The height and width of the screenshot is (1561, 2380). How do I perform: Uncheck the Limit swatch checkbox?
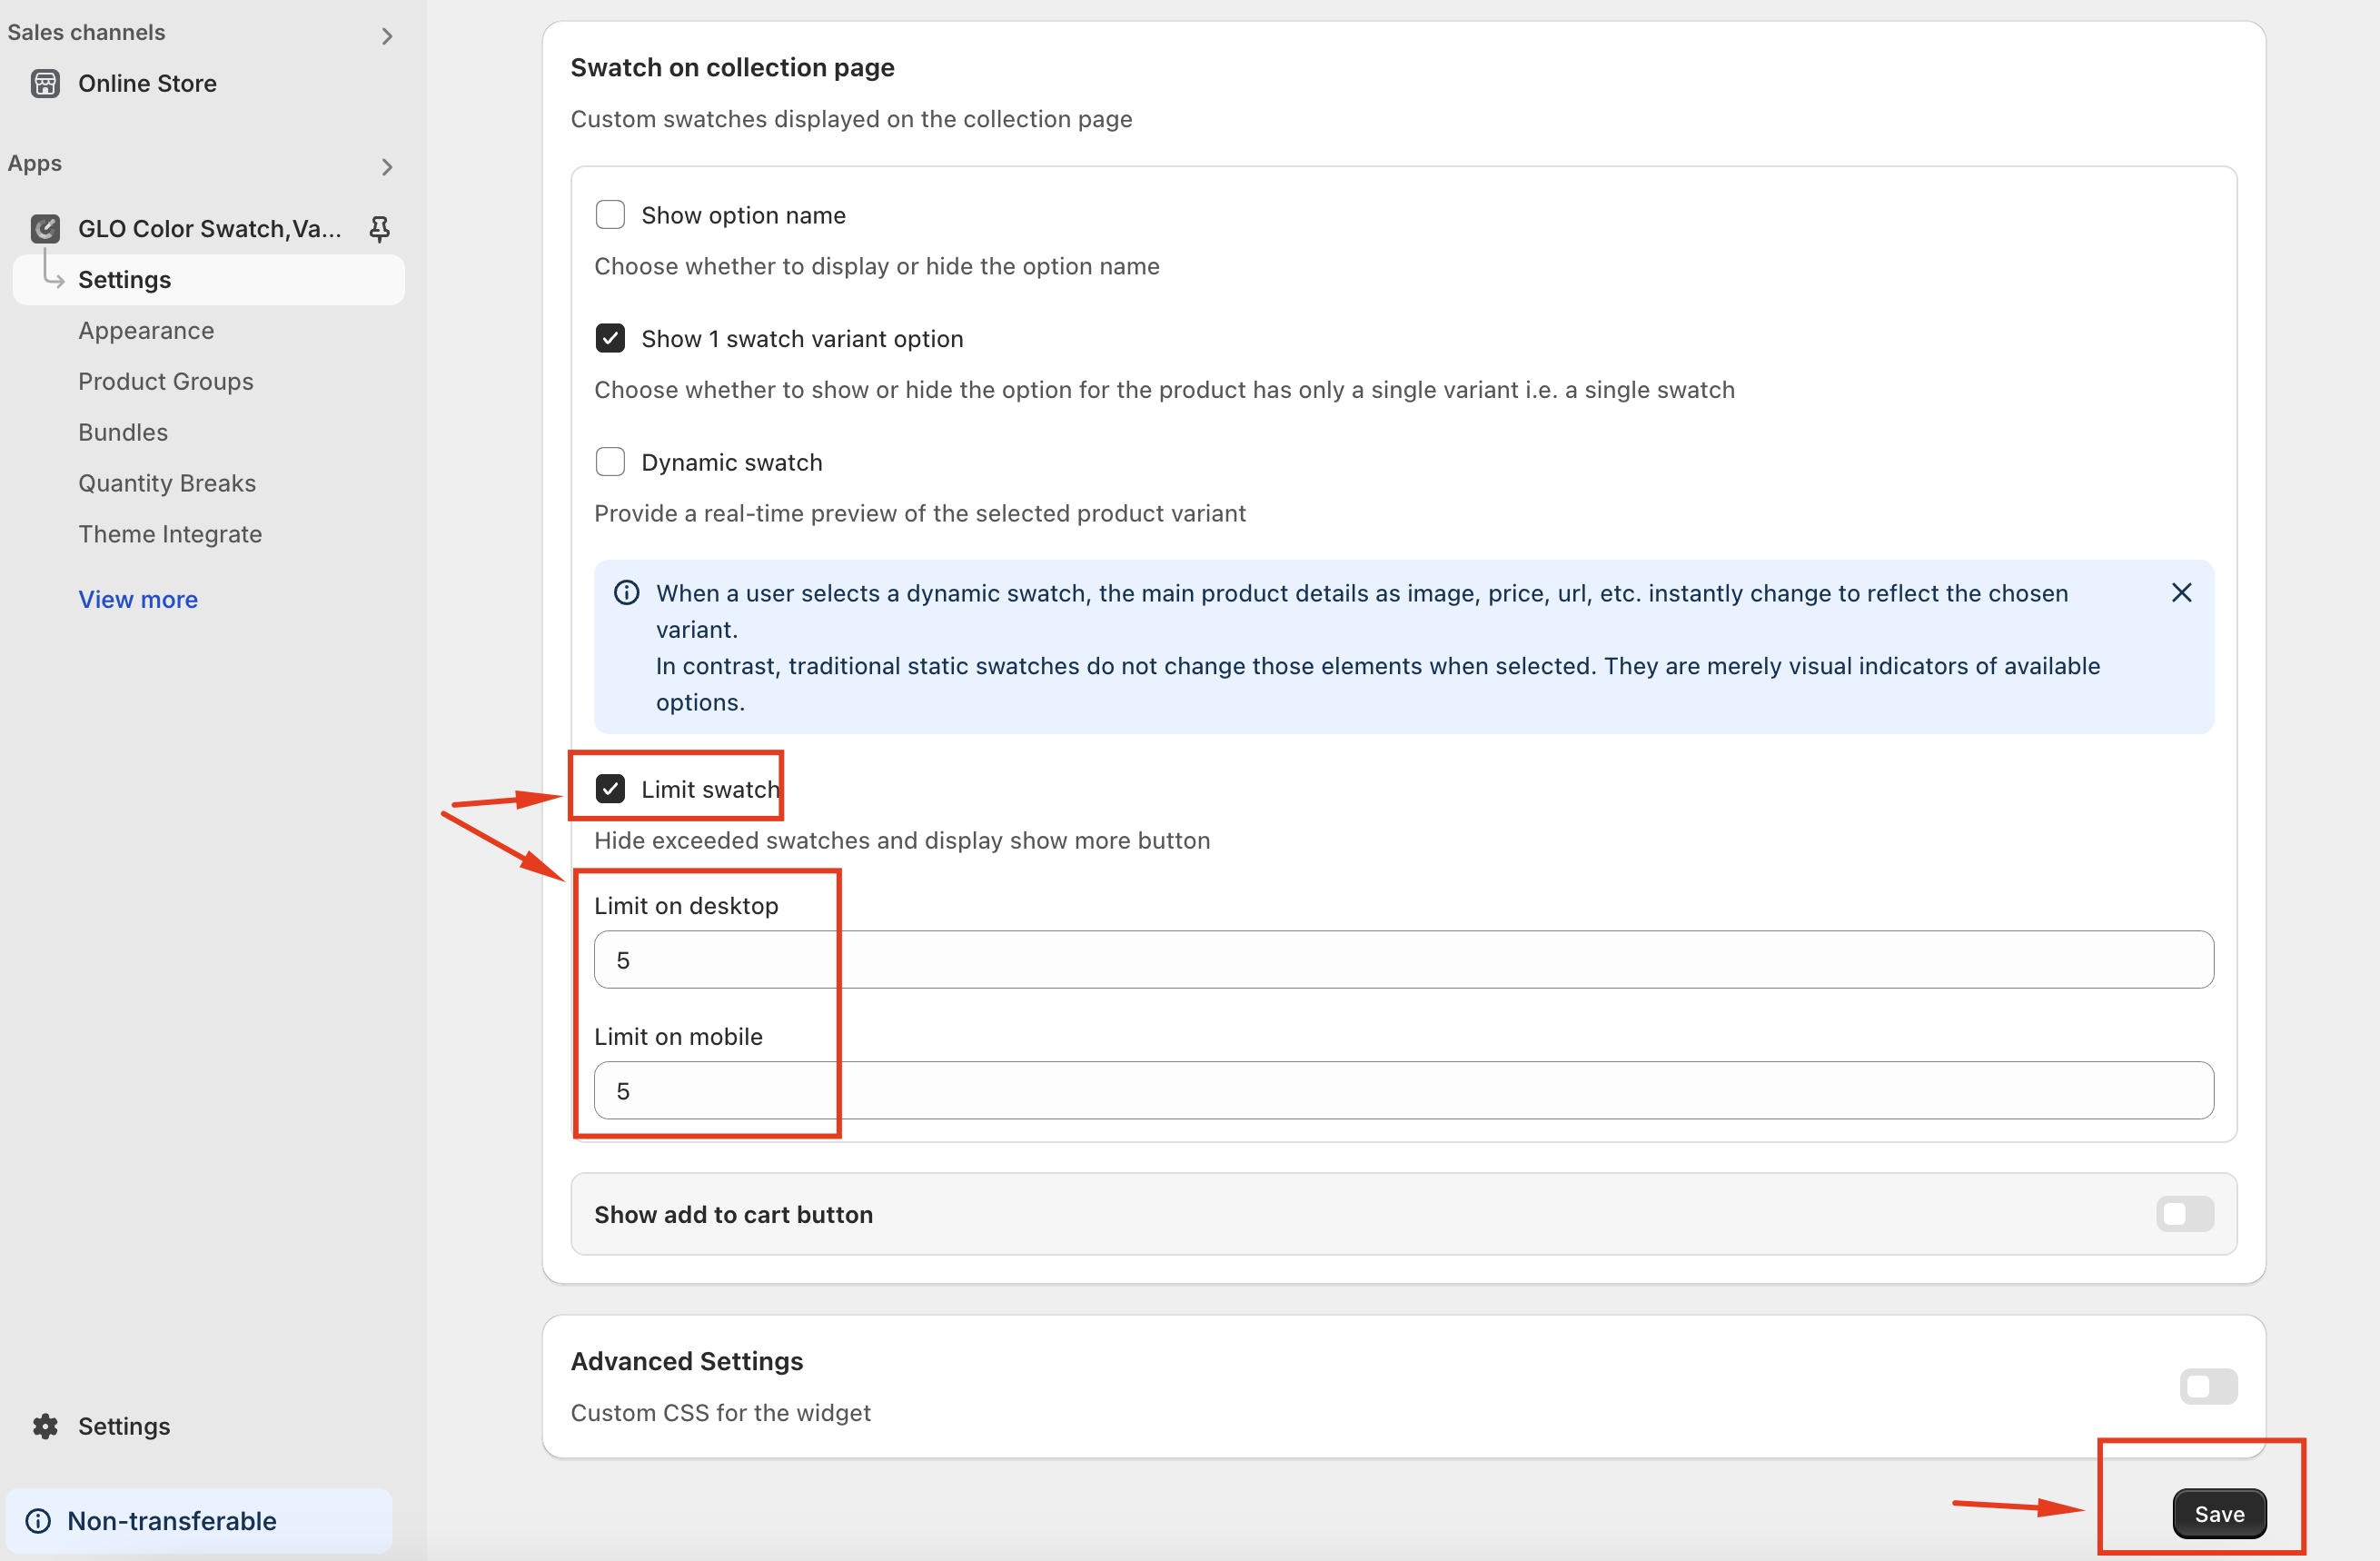(x=610, y=789)
